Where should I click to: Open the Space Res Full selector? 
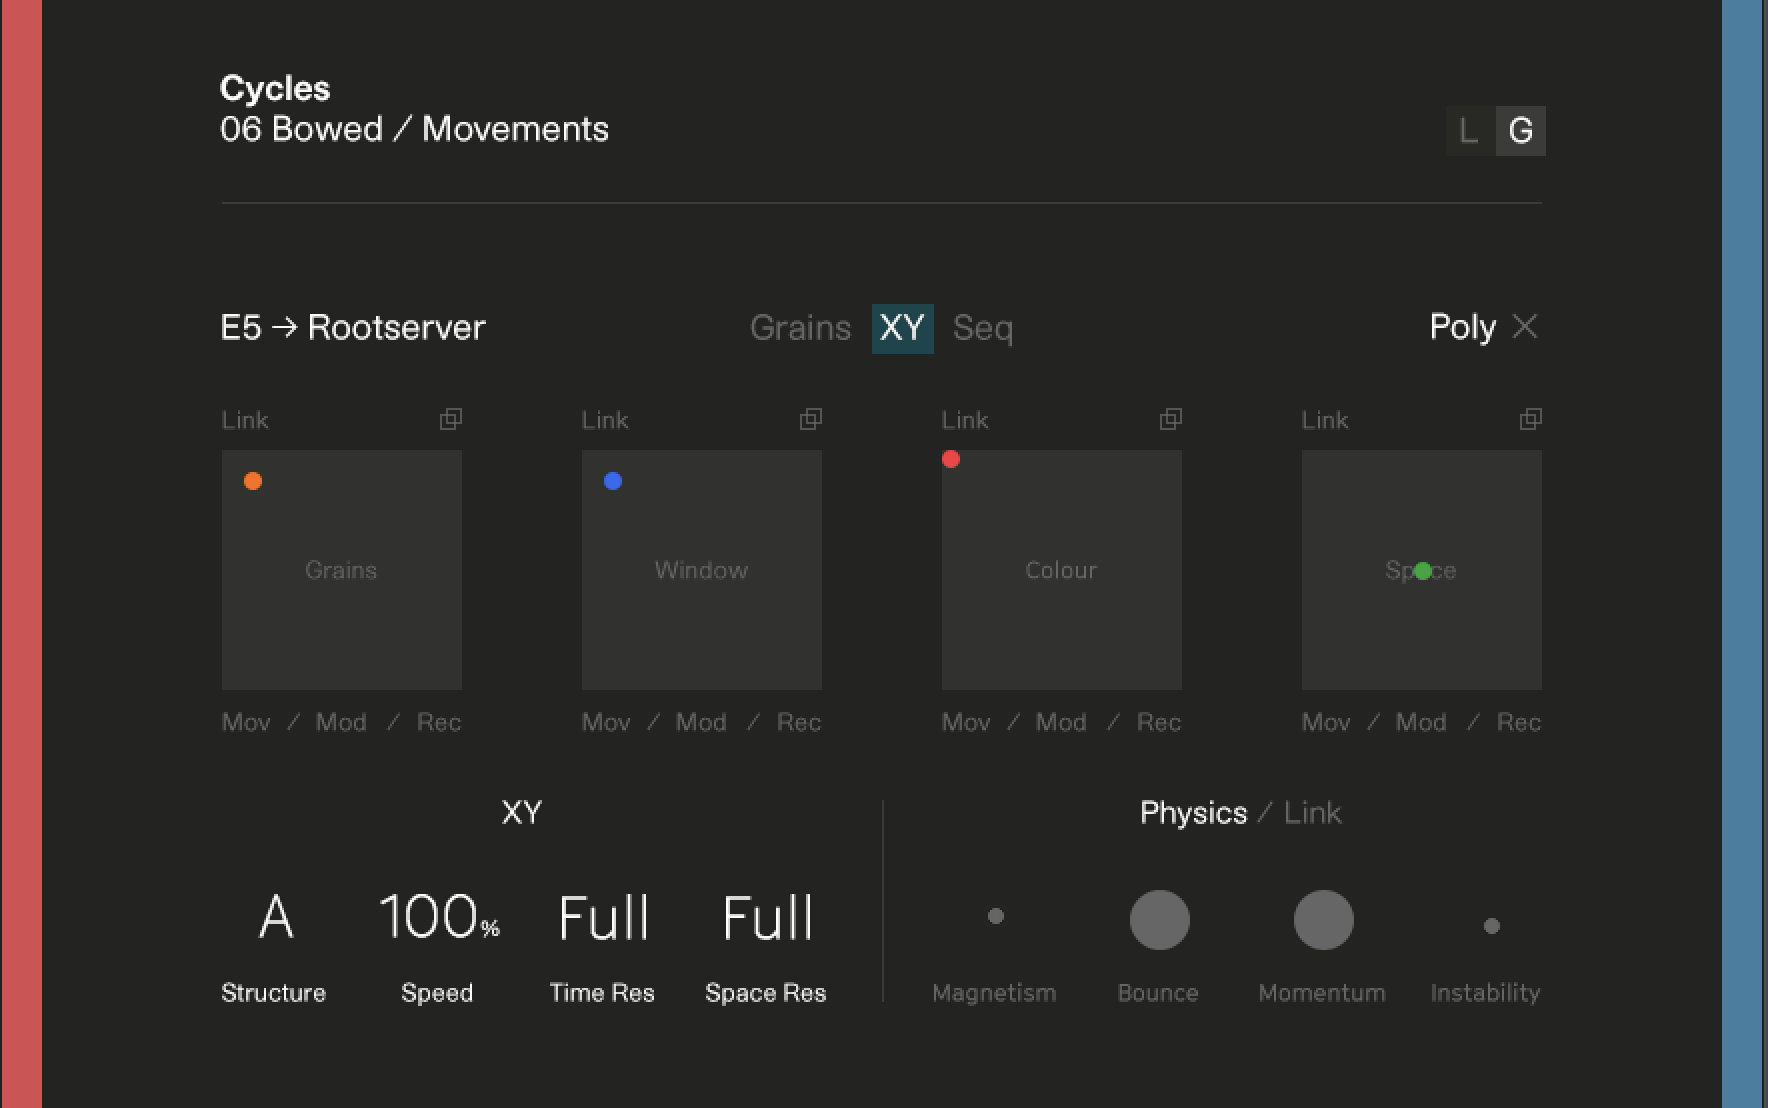click(x=767, y=917)
